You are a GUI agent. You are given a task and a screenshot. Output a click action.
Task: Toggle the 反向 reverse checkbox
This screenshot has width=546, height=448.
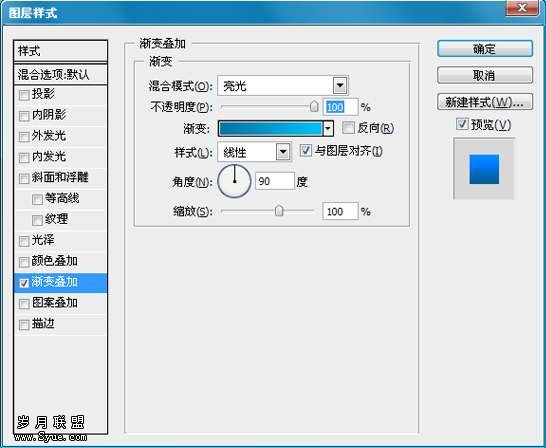click(348, 128)
